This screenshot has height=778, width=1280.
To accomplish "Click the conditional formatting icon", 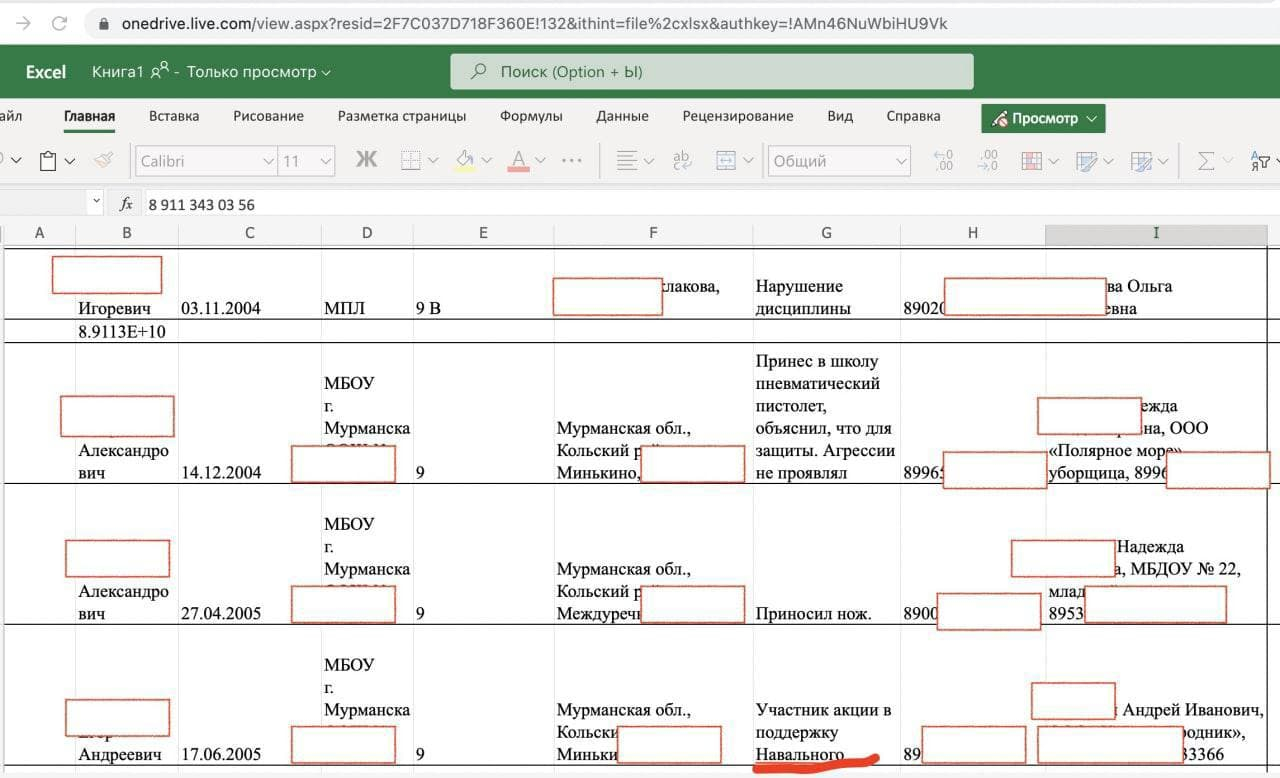I will 1031,160.
